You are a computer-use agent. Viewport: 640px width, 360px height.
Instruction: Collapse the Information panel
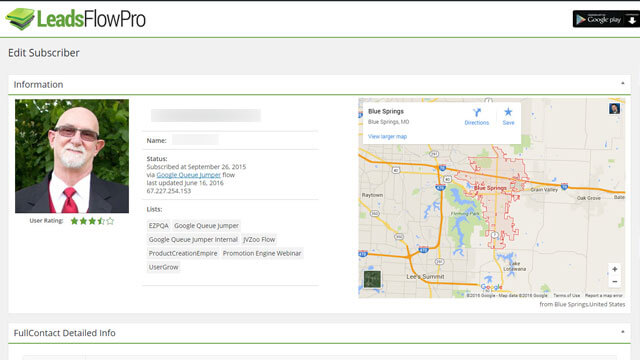tap(622, 84)
